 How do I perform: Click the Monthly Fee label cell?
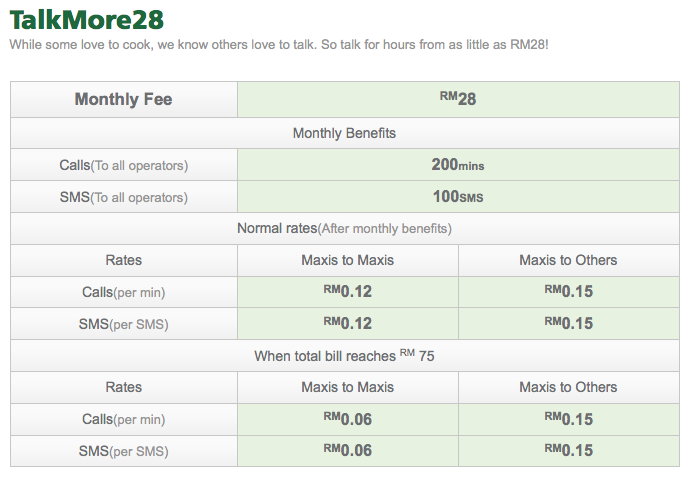click(x=124, y=99)
